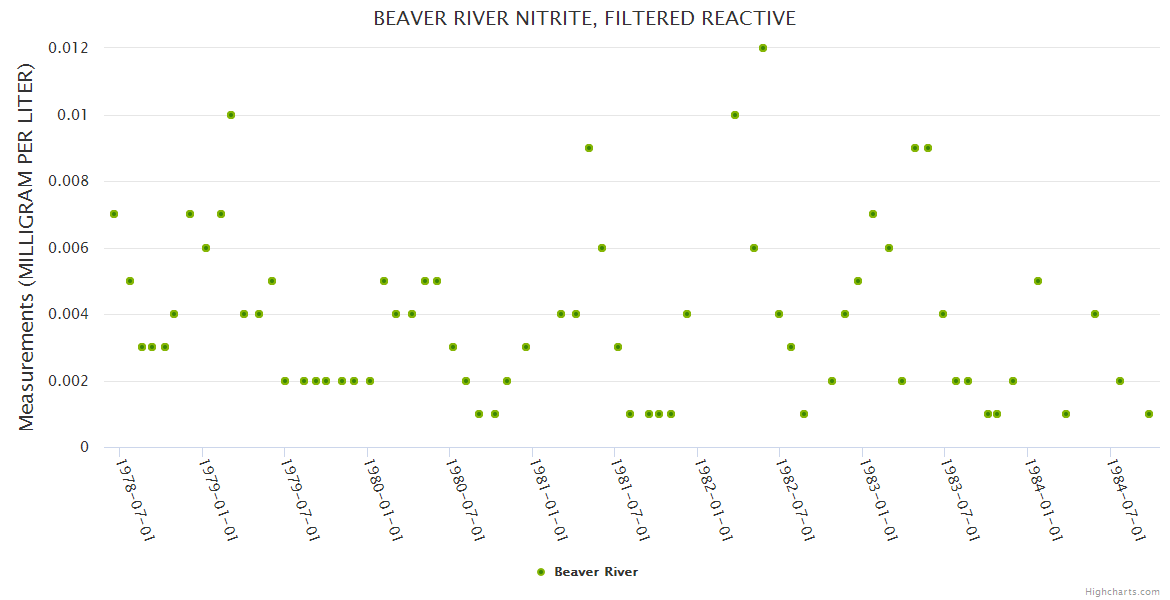
Task: Click the 1980-01-01 x-axis date label
Action: (384, 500)
